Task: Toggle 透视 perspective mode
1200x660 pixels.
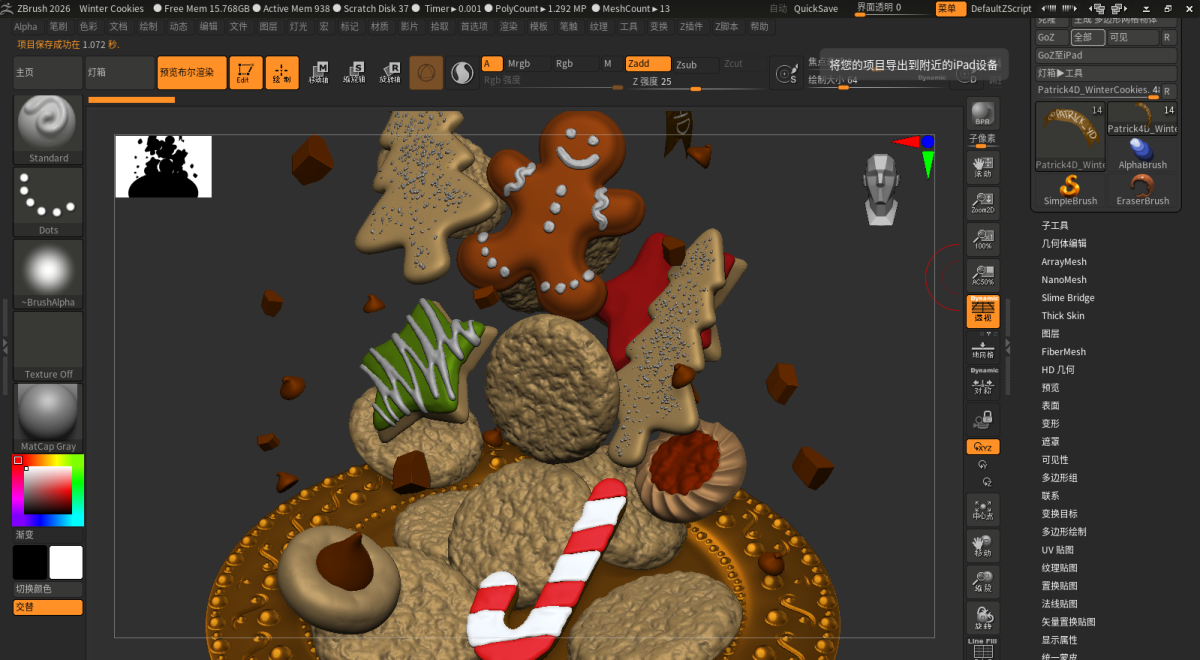Action: (983, 312)
